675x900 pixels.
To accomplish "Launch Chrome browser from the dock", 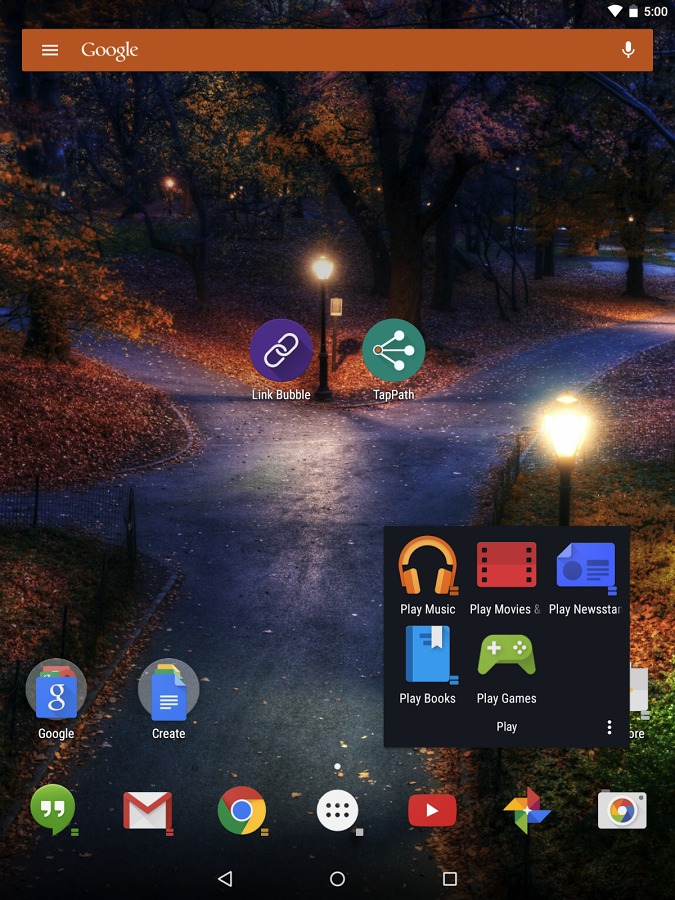I will (x=242, y=810).
